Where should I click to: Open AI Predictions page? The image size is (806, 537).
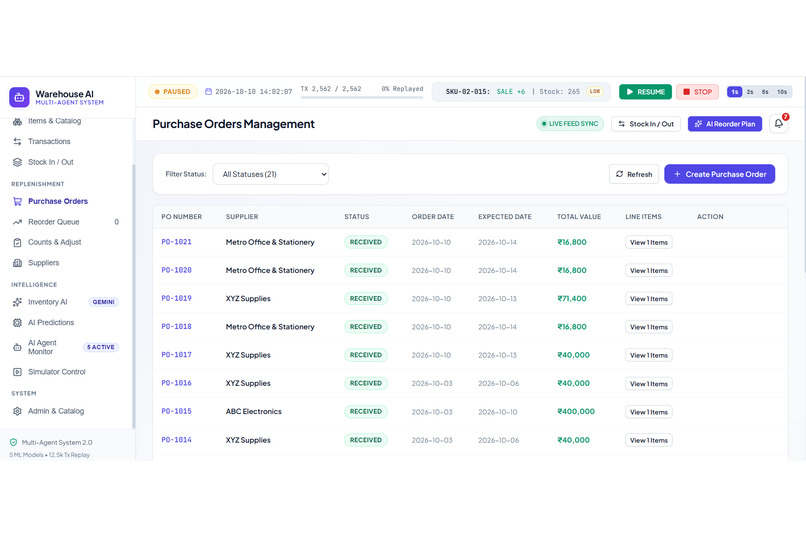[51, 323]
